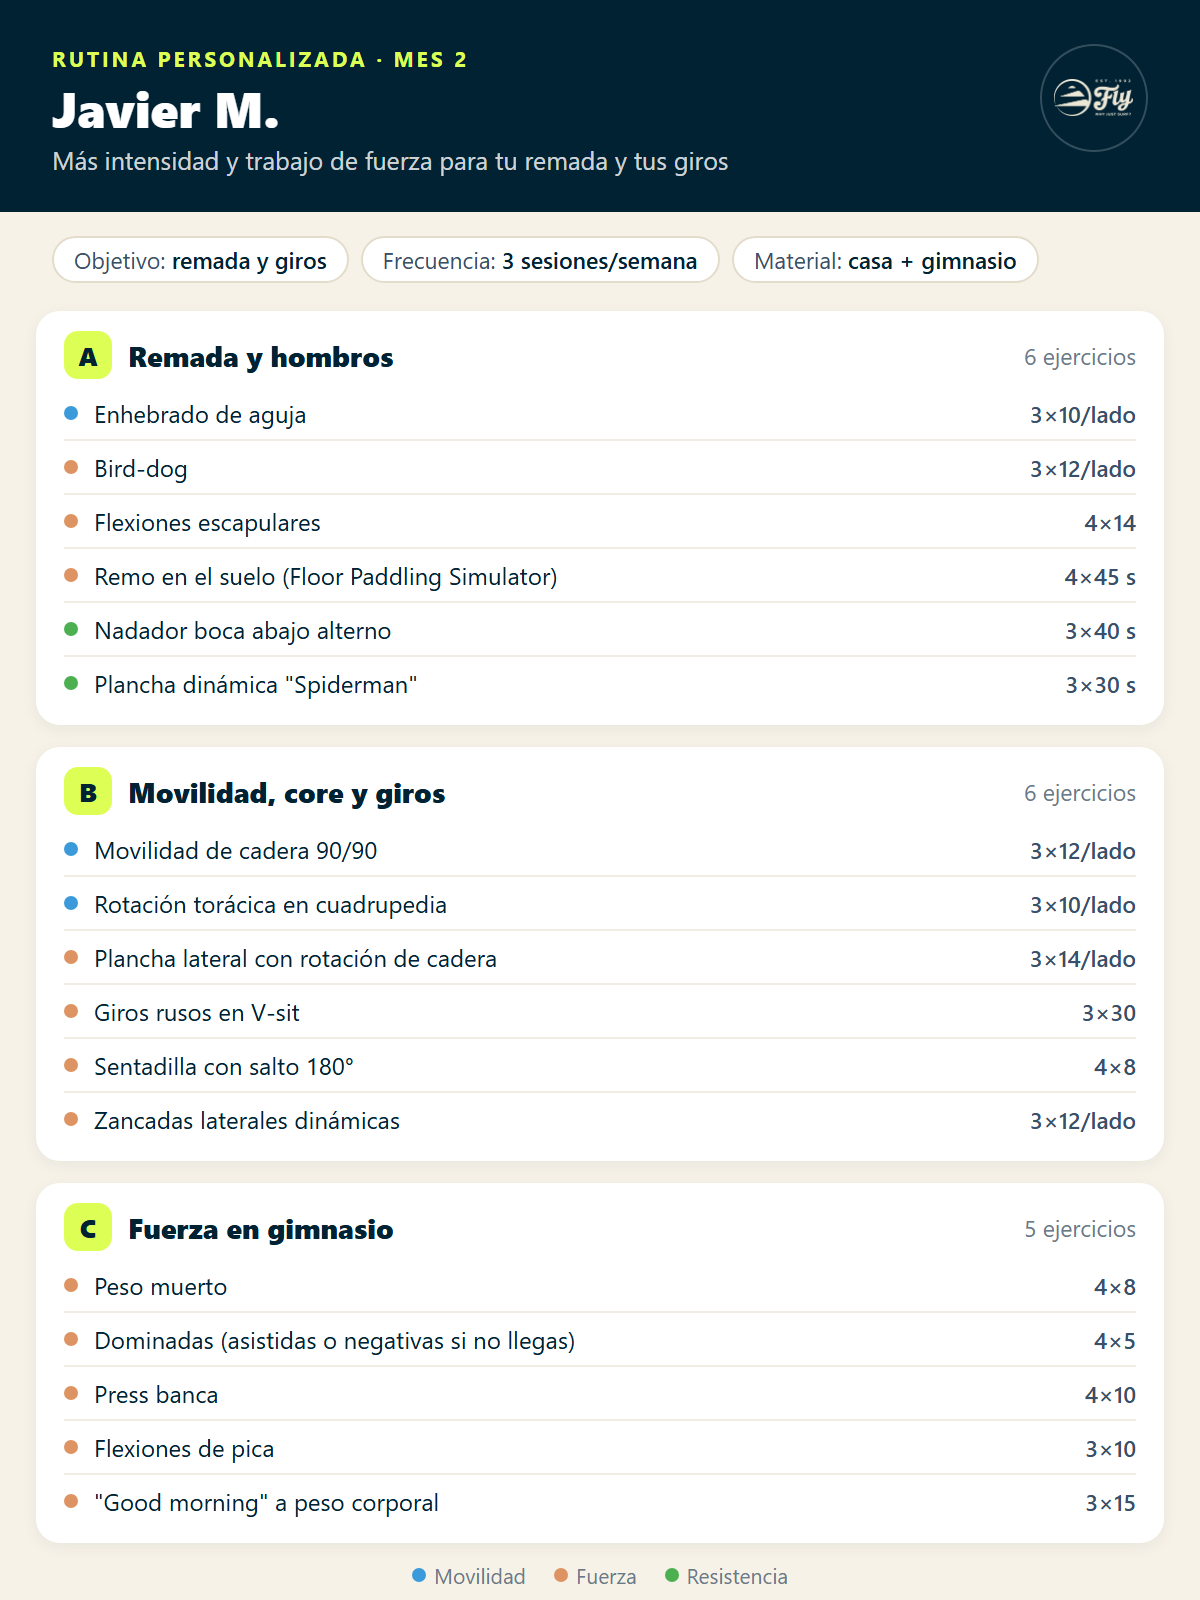Select the A badge beside Remada y hombros
Viewport: 1200px width, 1600px height.
pos(88,356)
